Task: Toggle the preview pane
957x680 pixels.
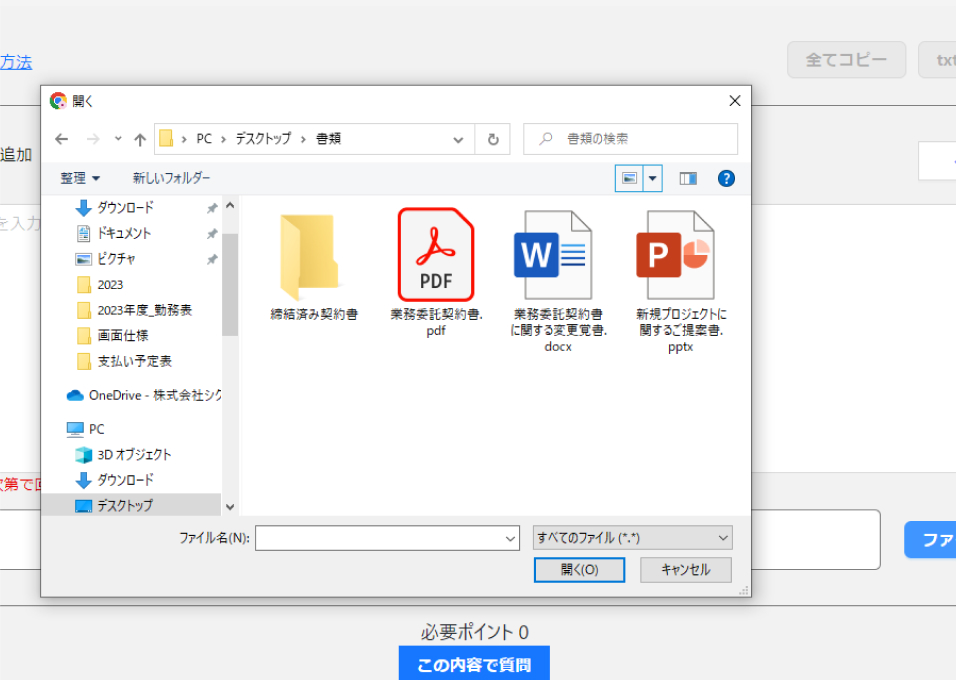Action: [687, 177]
